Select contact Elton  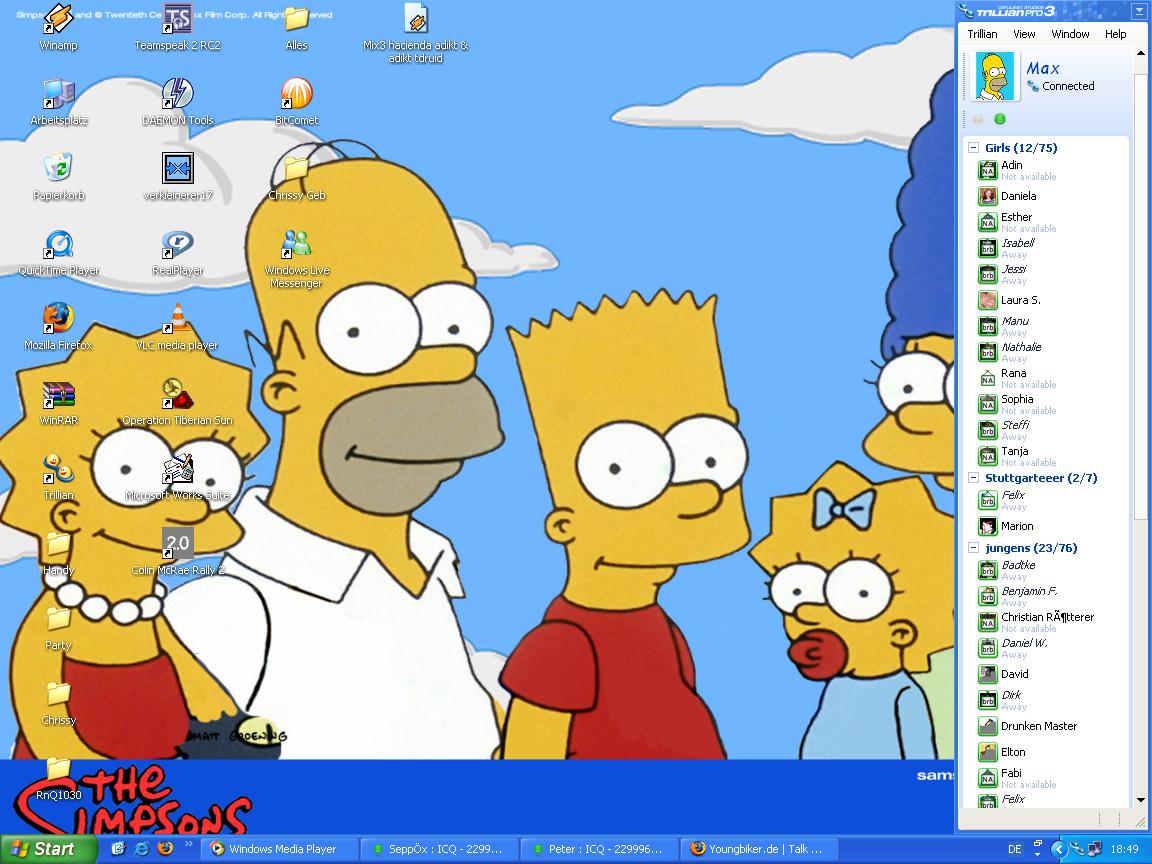pyautogui.click(x=1046, y=752)
